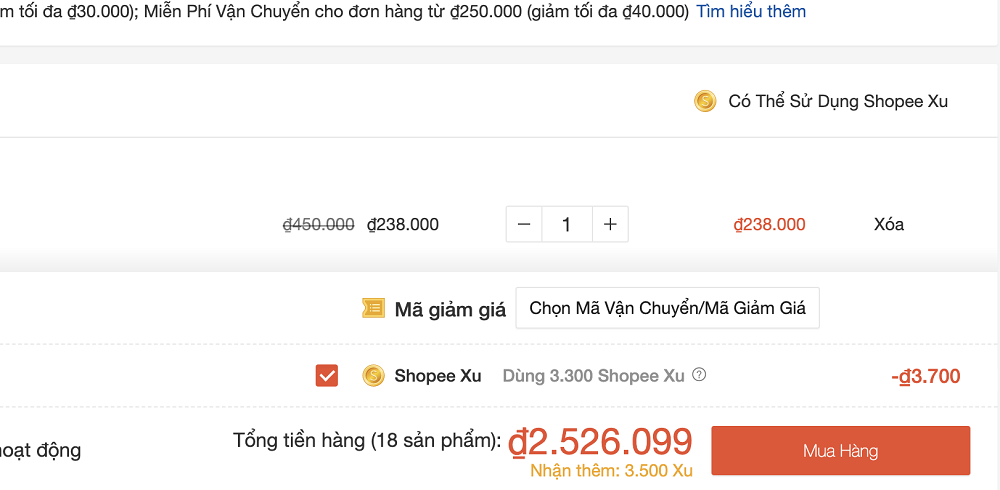
Task: Increase quantity with the plus button
Action: click(x=610, y=225)
